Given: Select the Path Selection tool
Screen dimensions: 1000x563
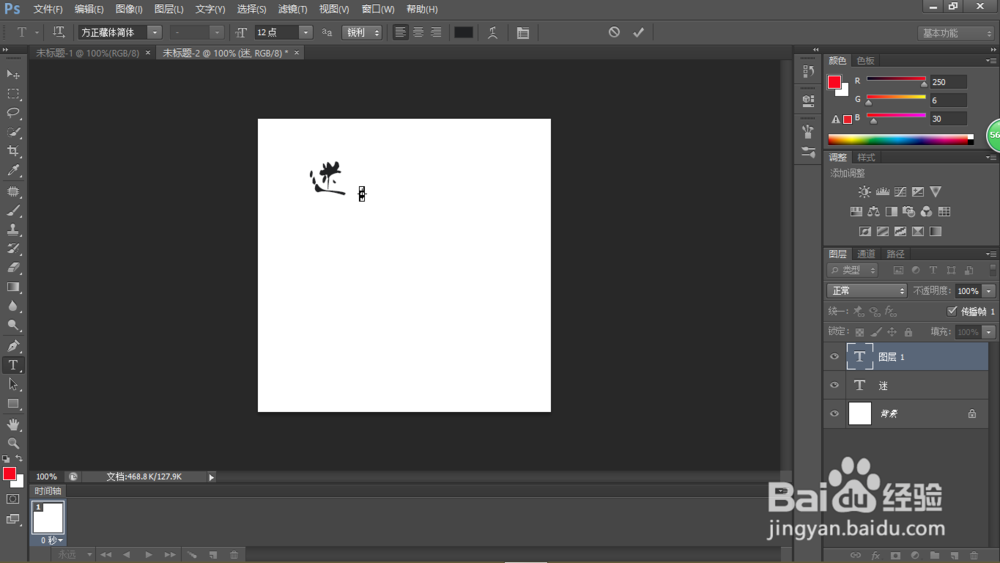Looking at the screenshot, I should 13,384.
